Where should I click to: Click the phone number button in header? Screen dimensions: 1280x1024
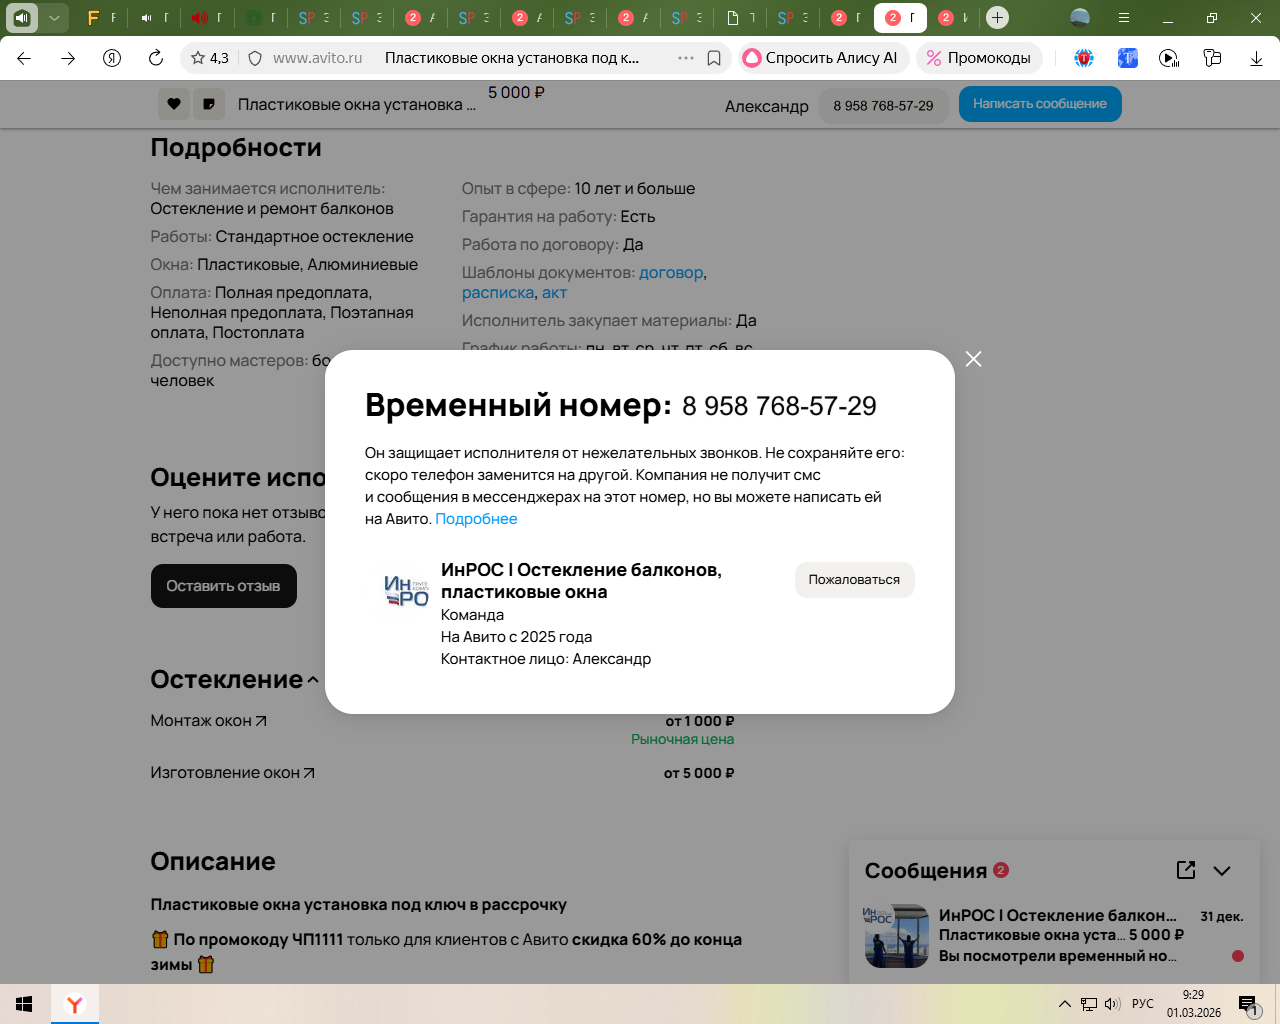(x=883, y=105)
